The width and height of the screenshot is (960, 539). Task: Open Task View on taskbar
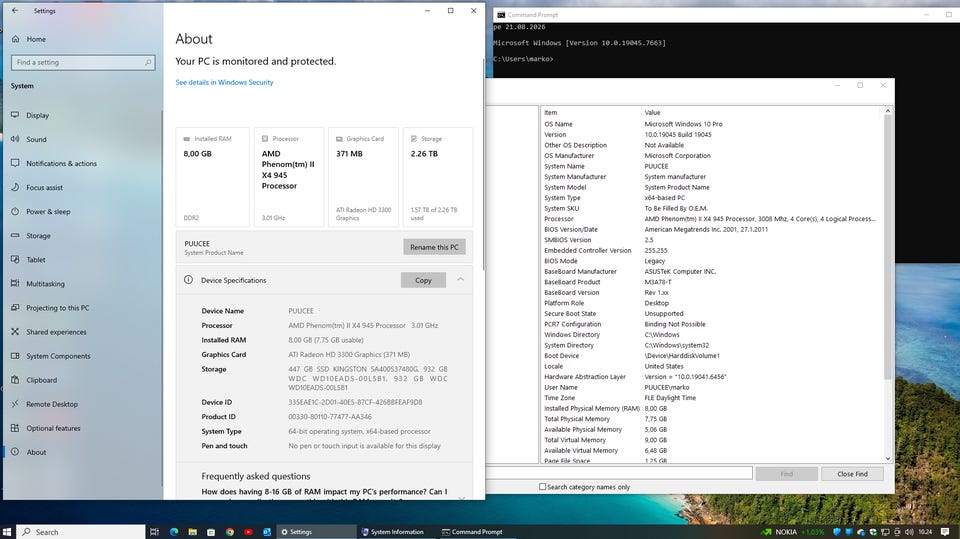[x=154, y=532]
